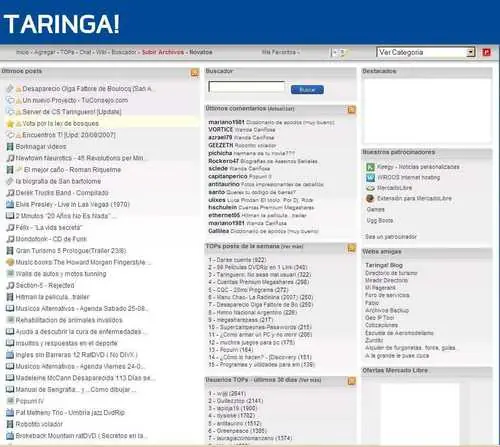Open the RSS feed for Últimos comentarios
500x447 pixels.
coord(351,110)
